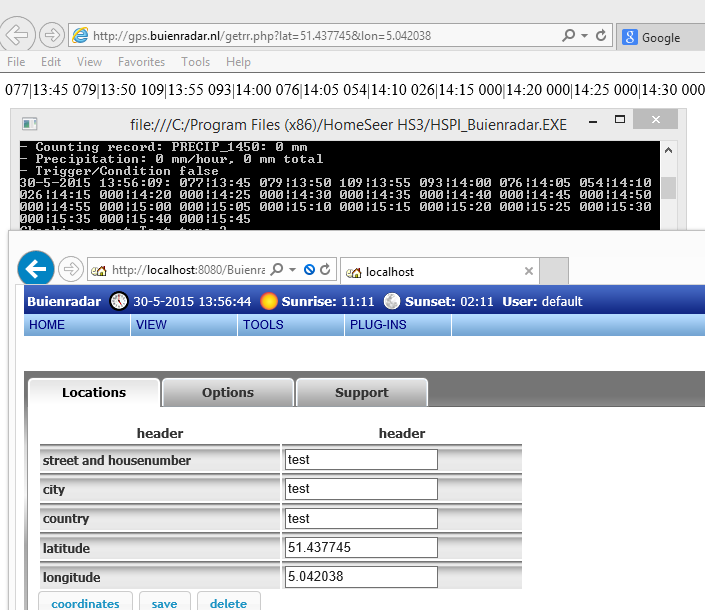Open the HOME menu in HomeSeer
Image resolution: width=705 pixels, height=610 pixels.
(x=77, y=325)
